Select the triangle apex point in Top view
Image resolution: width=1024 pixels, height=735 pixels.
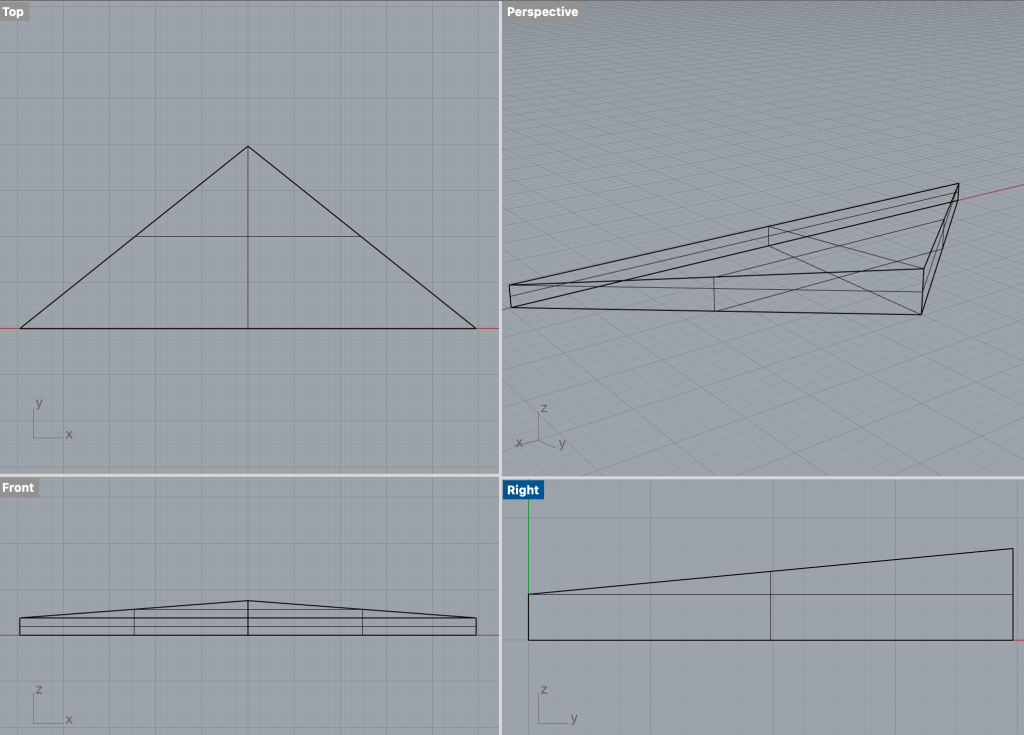pyautogui.click(x=248, y=147)
